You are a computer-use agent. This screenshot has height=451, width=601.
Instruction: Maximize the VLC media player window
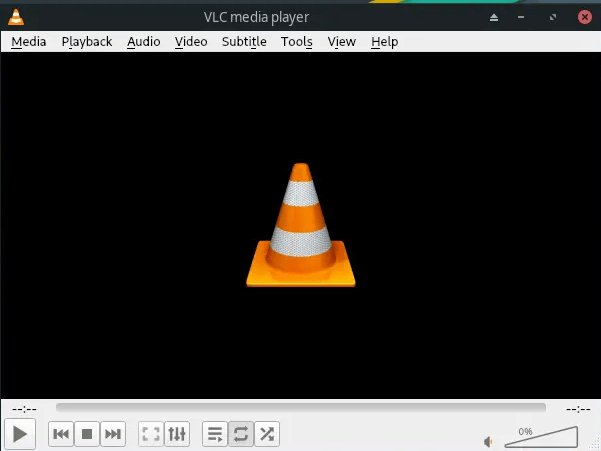click(x=553, y=17)
